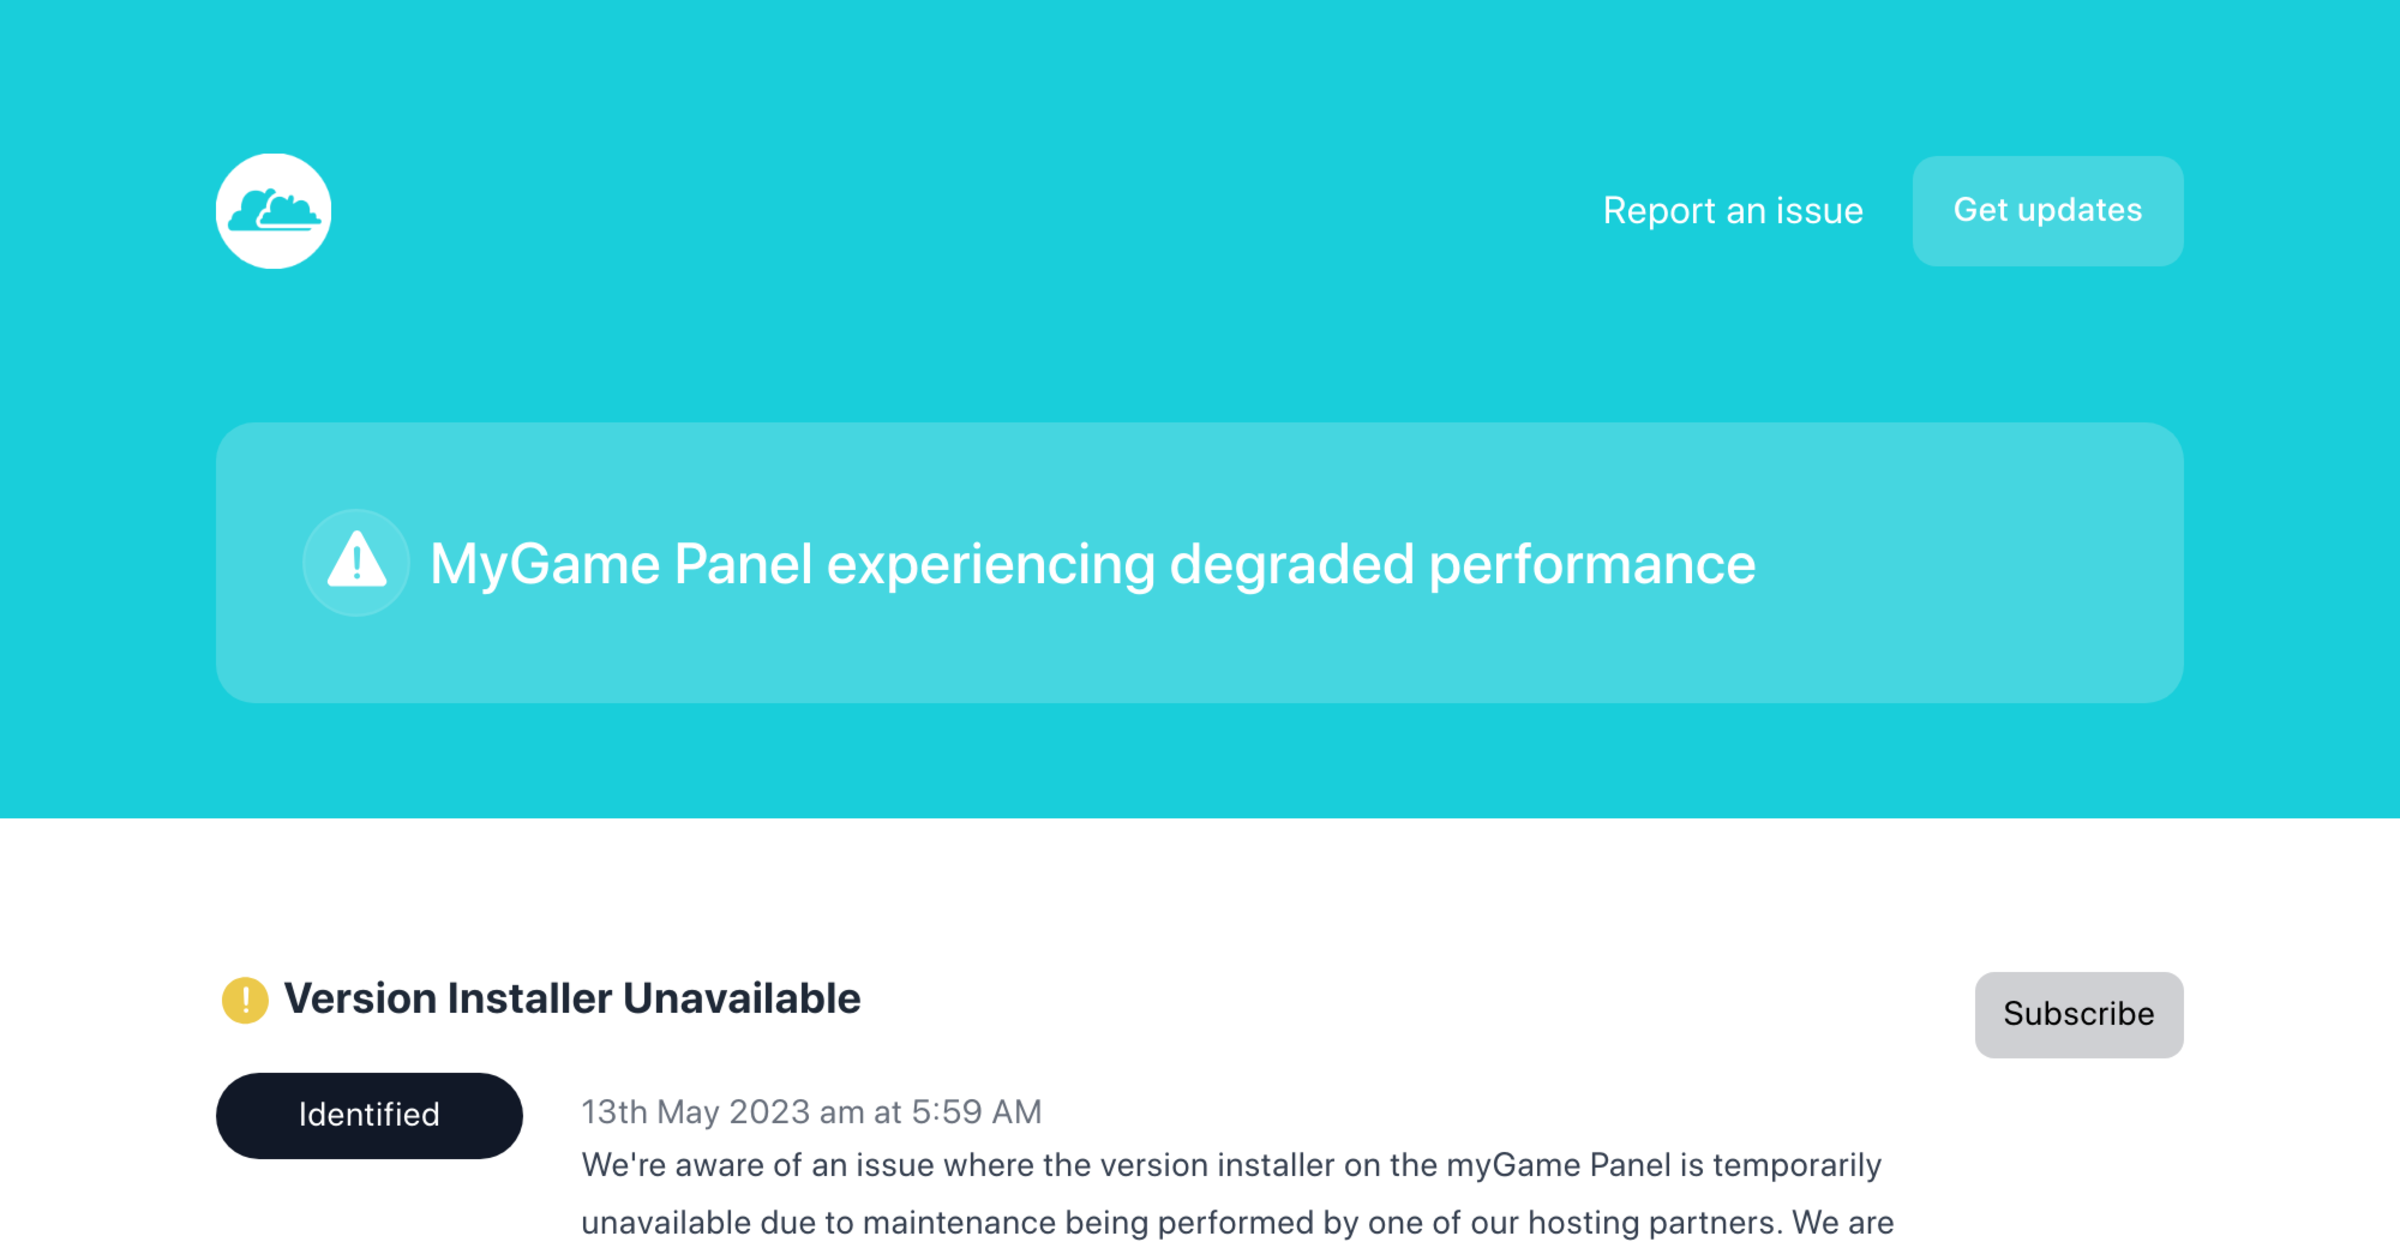
Task: Select the Identified status pill
Action: [368, 1114]
